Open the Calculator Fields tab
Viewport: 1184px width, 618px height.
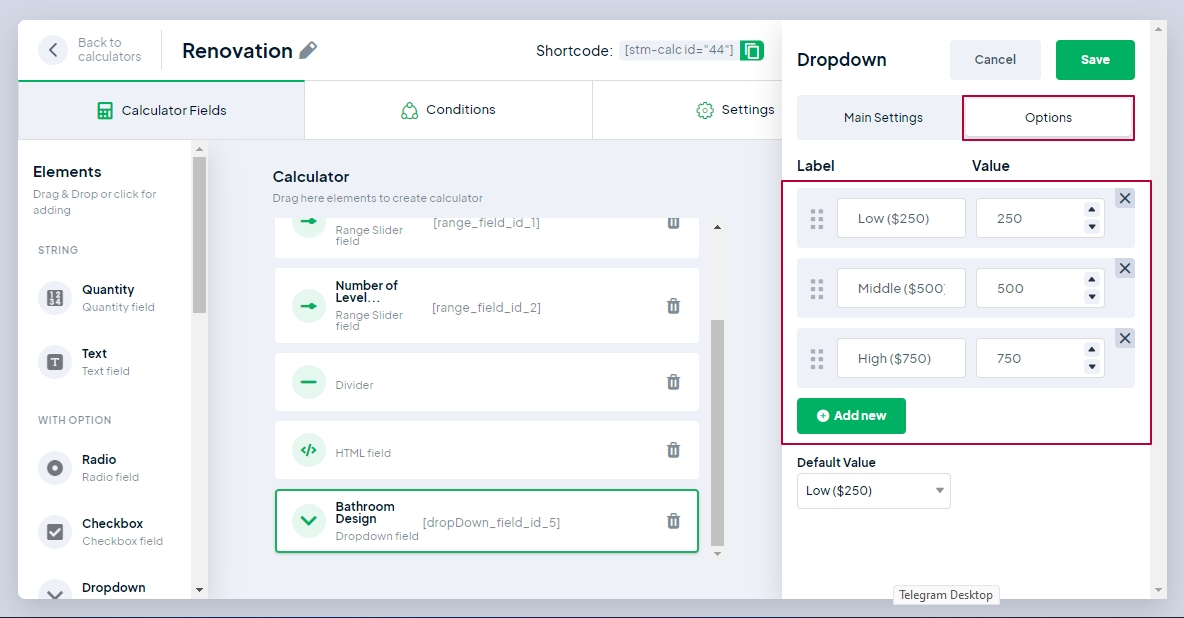(162, 110)
